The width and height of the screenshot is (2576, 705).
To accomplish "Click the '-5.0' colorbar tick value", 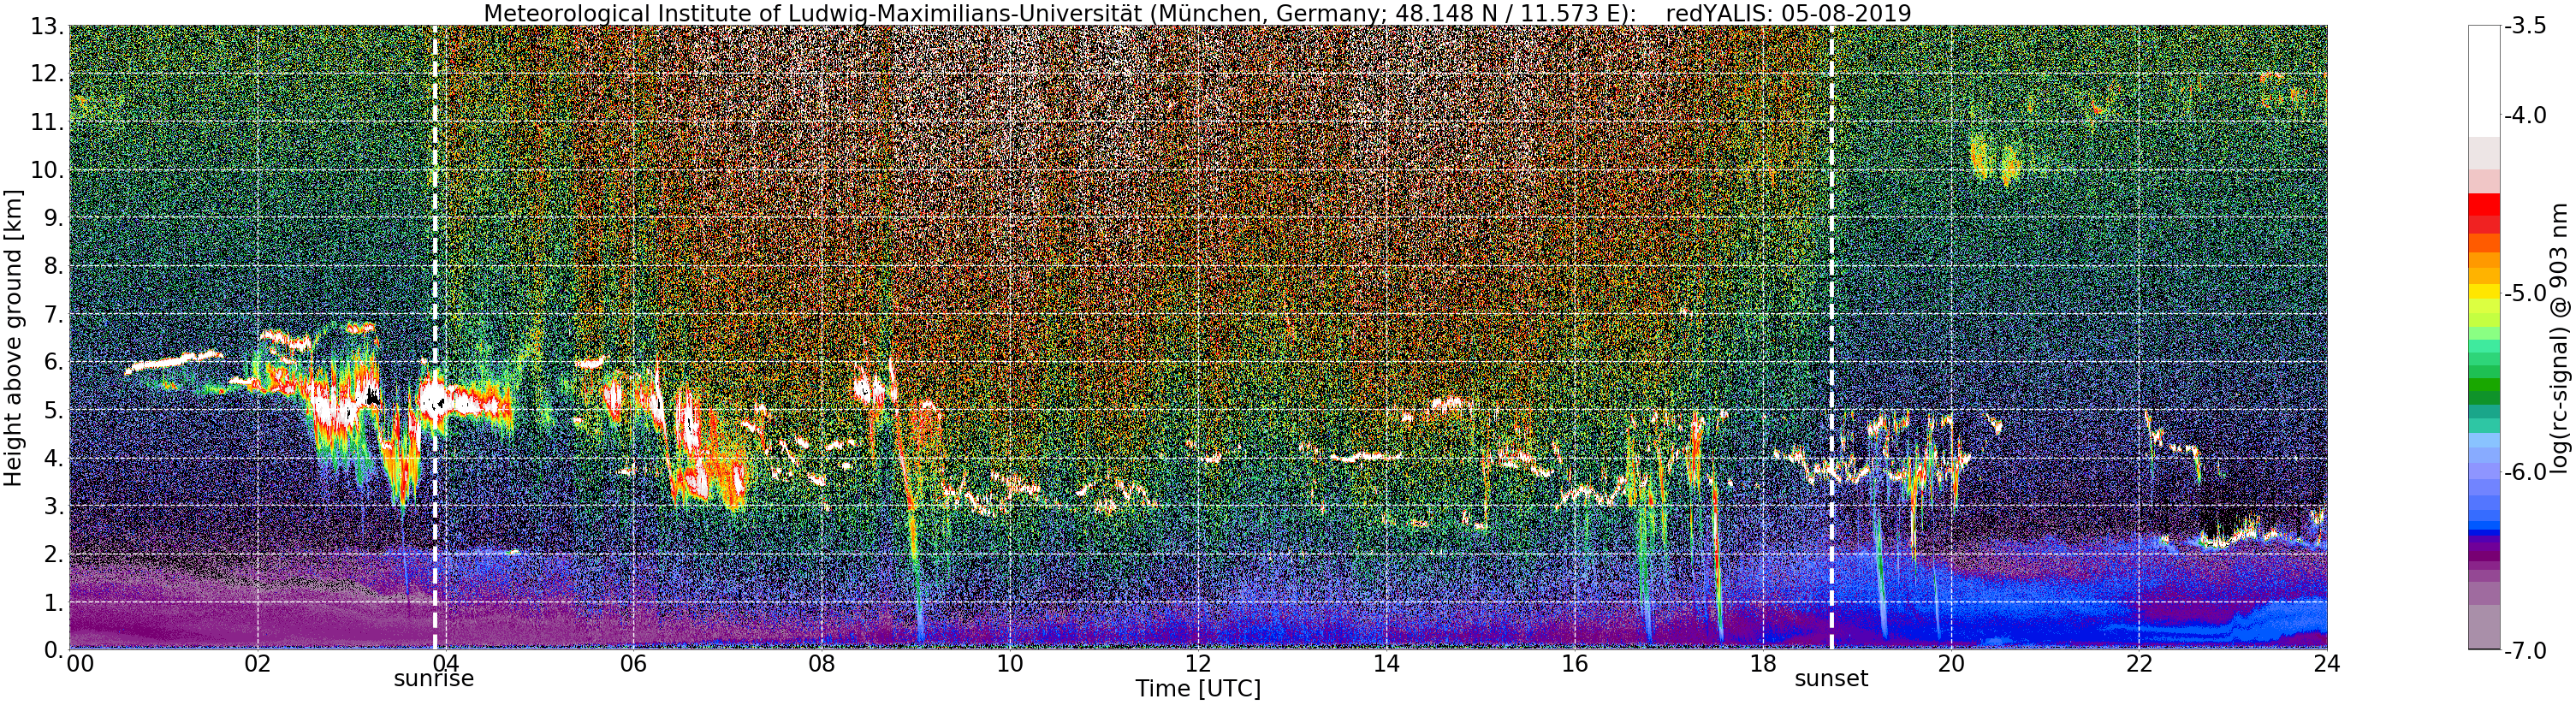I will pyautogui.click(x=2525, y=294).
